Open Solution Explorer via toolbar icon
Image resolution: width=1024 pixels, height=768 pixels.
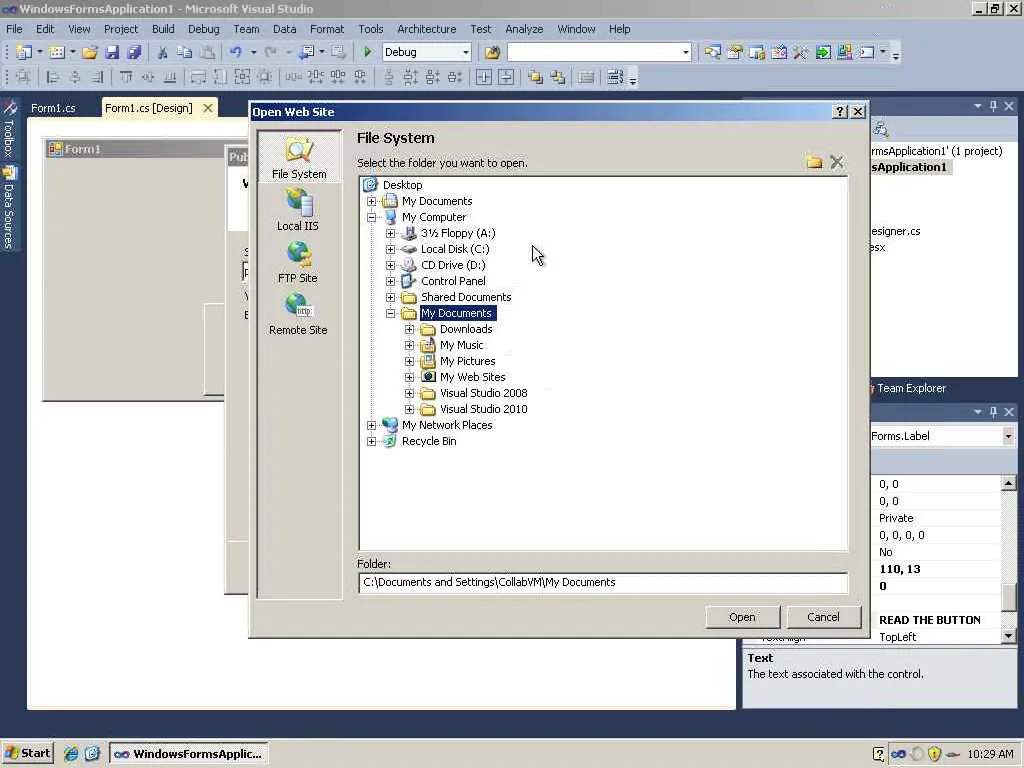[x=712, y=52]
